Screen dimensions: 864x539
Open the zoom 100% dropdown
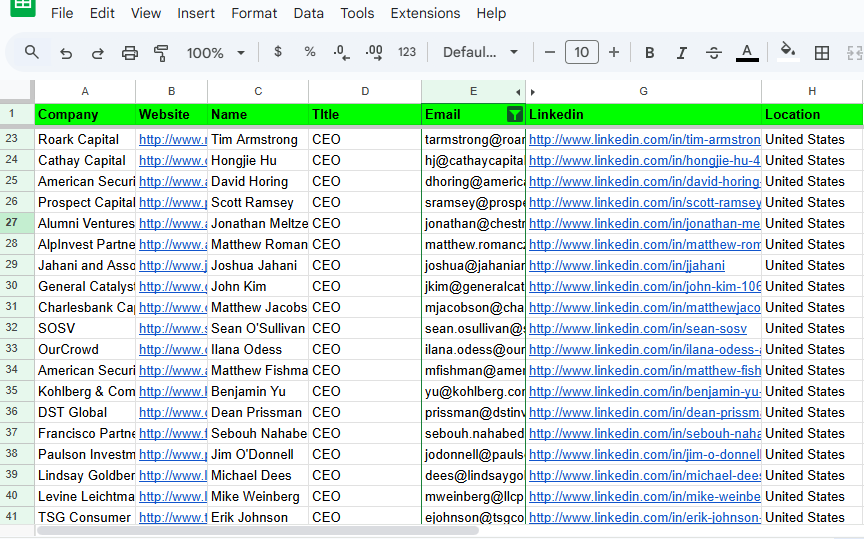(x=215, y=53)
